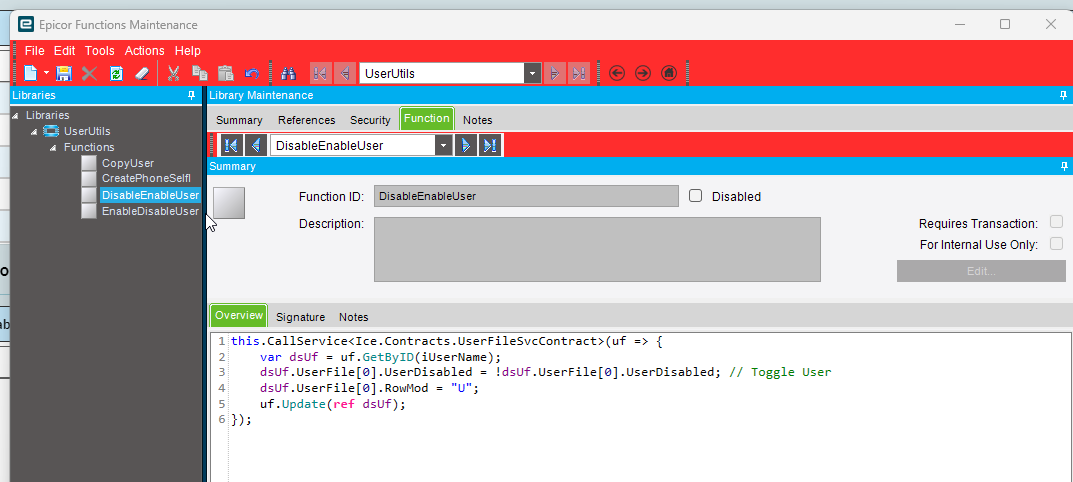
Task: Click the Cut scissors icon
Action: click(x=174, y=73)
